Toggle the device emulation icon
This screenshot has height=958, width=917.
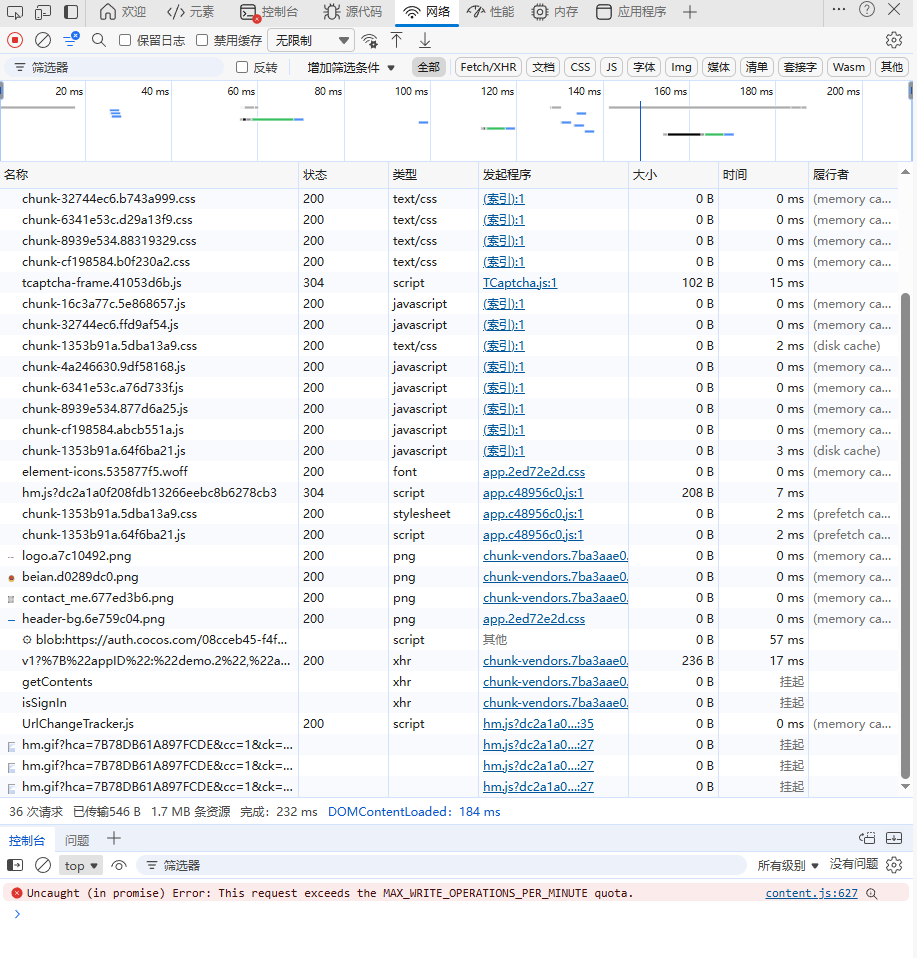[43, 12]
